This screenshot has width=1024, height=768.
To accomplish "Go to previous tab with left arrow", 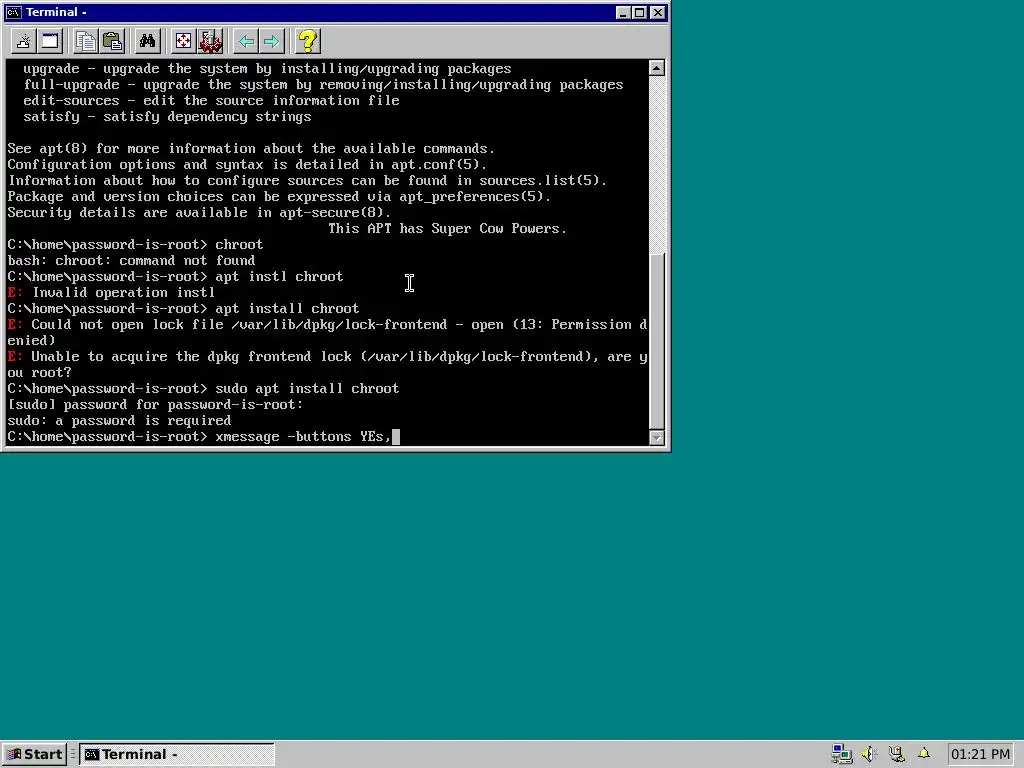I will pos(246,42).
